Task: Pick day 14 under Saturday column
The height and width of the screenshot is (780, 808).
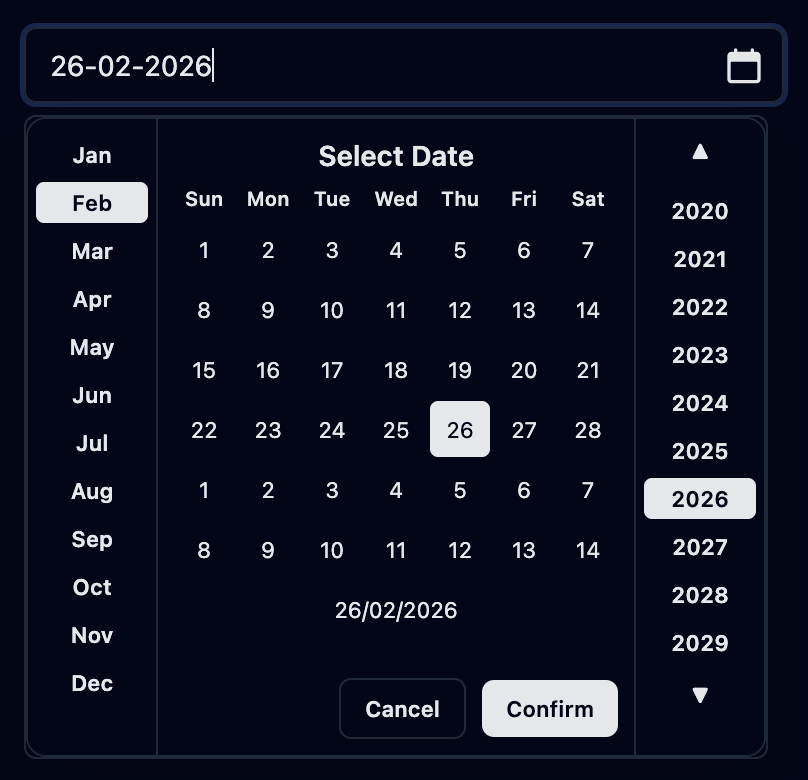Action: pos(587,310)
